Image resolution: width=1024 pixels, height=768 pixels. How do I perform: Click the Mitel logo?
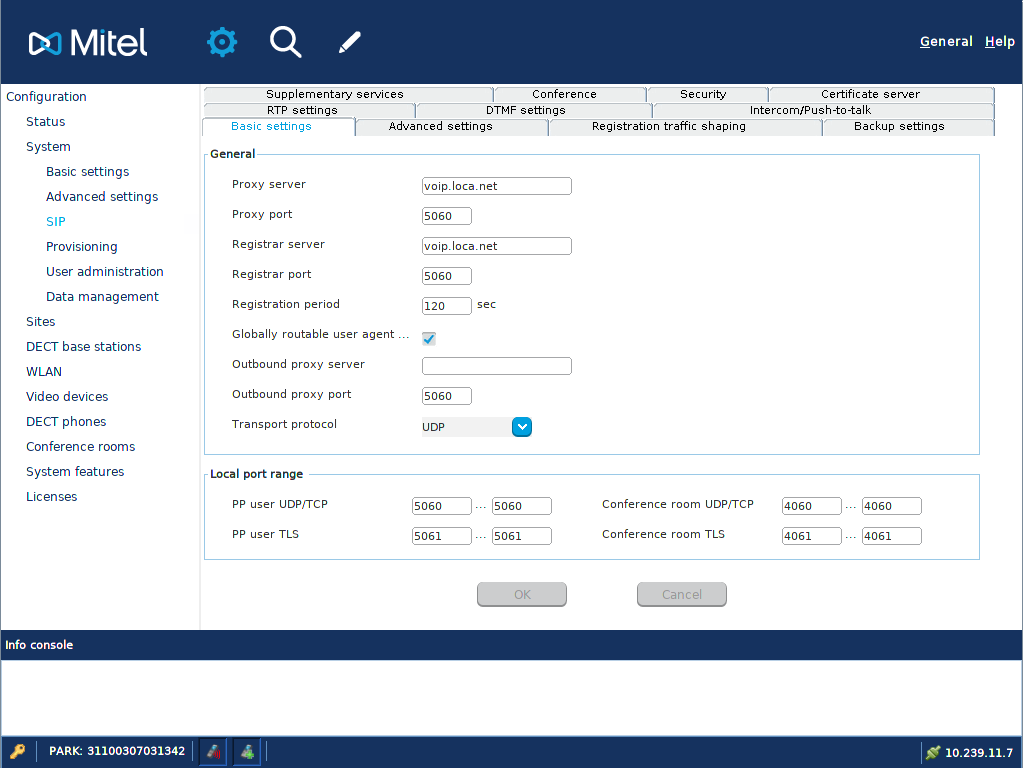tap(88, 42)
